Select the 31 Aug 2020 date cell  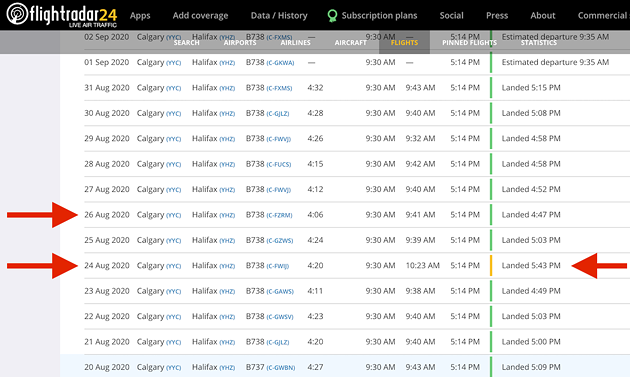click(106, 88)
